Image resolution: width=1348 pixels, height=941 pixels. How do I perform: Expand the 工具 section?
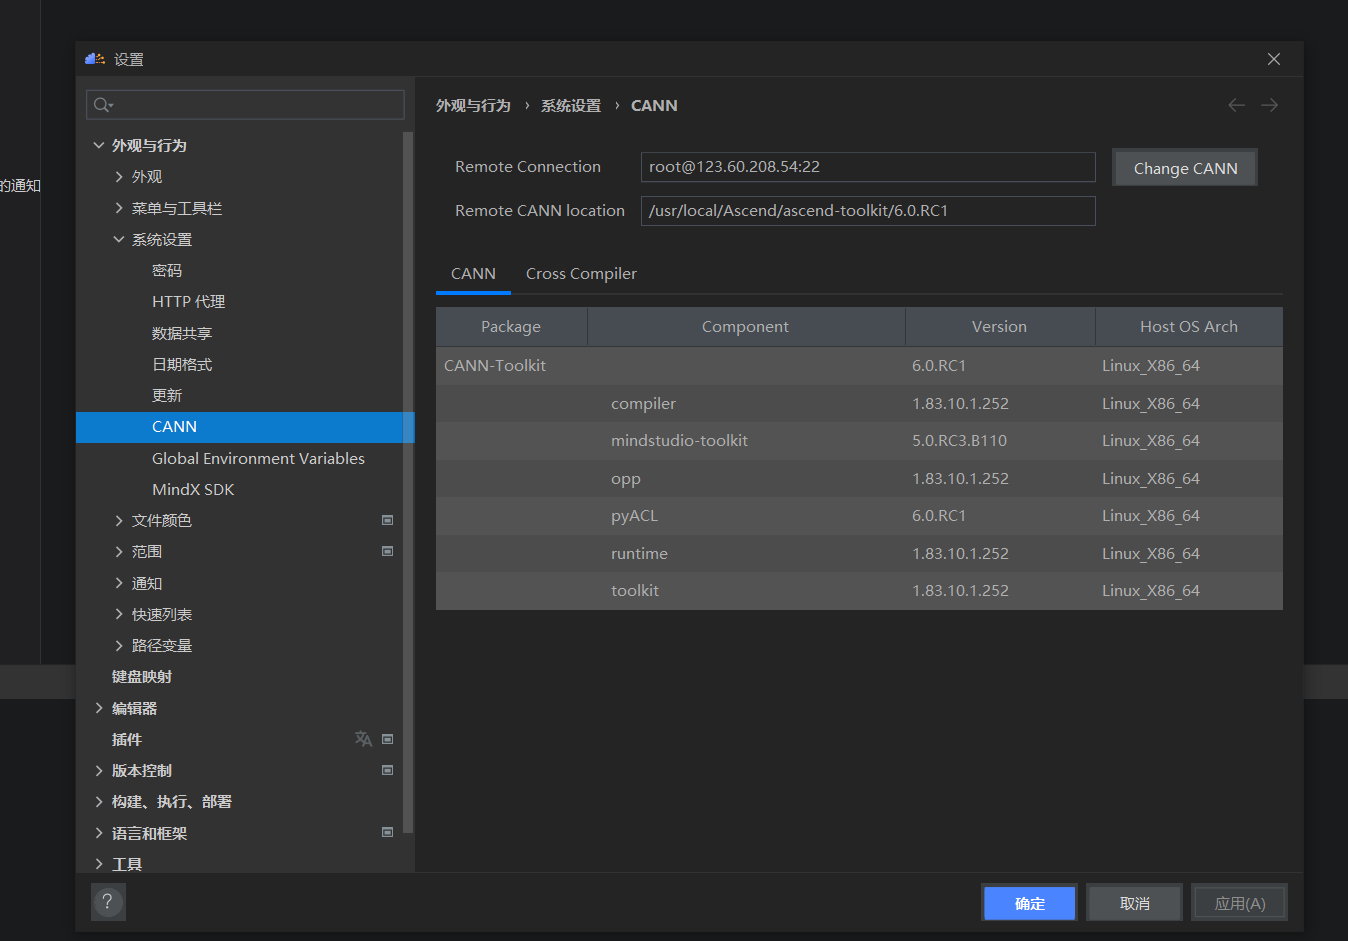pos(99,864)
